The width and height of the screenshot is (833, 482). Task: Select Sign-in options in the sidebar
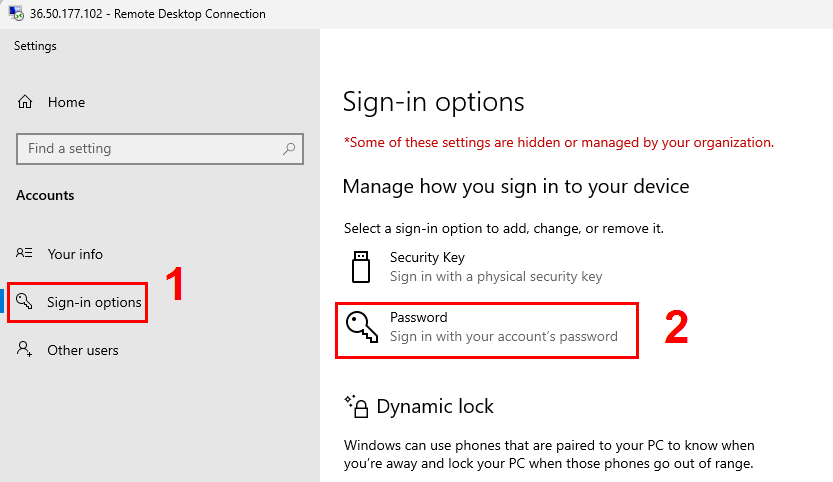pos(78,302)
